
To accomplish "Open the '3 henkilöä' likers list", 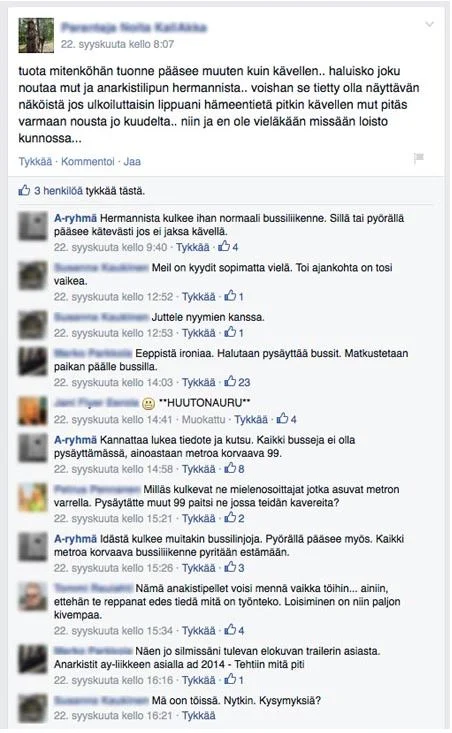I will [x=58, y=191].
